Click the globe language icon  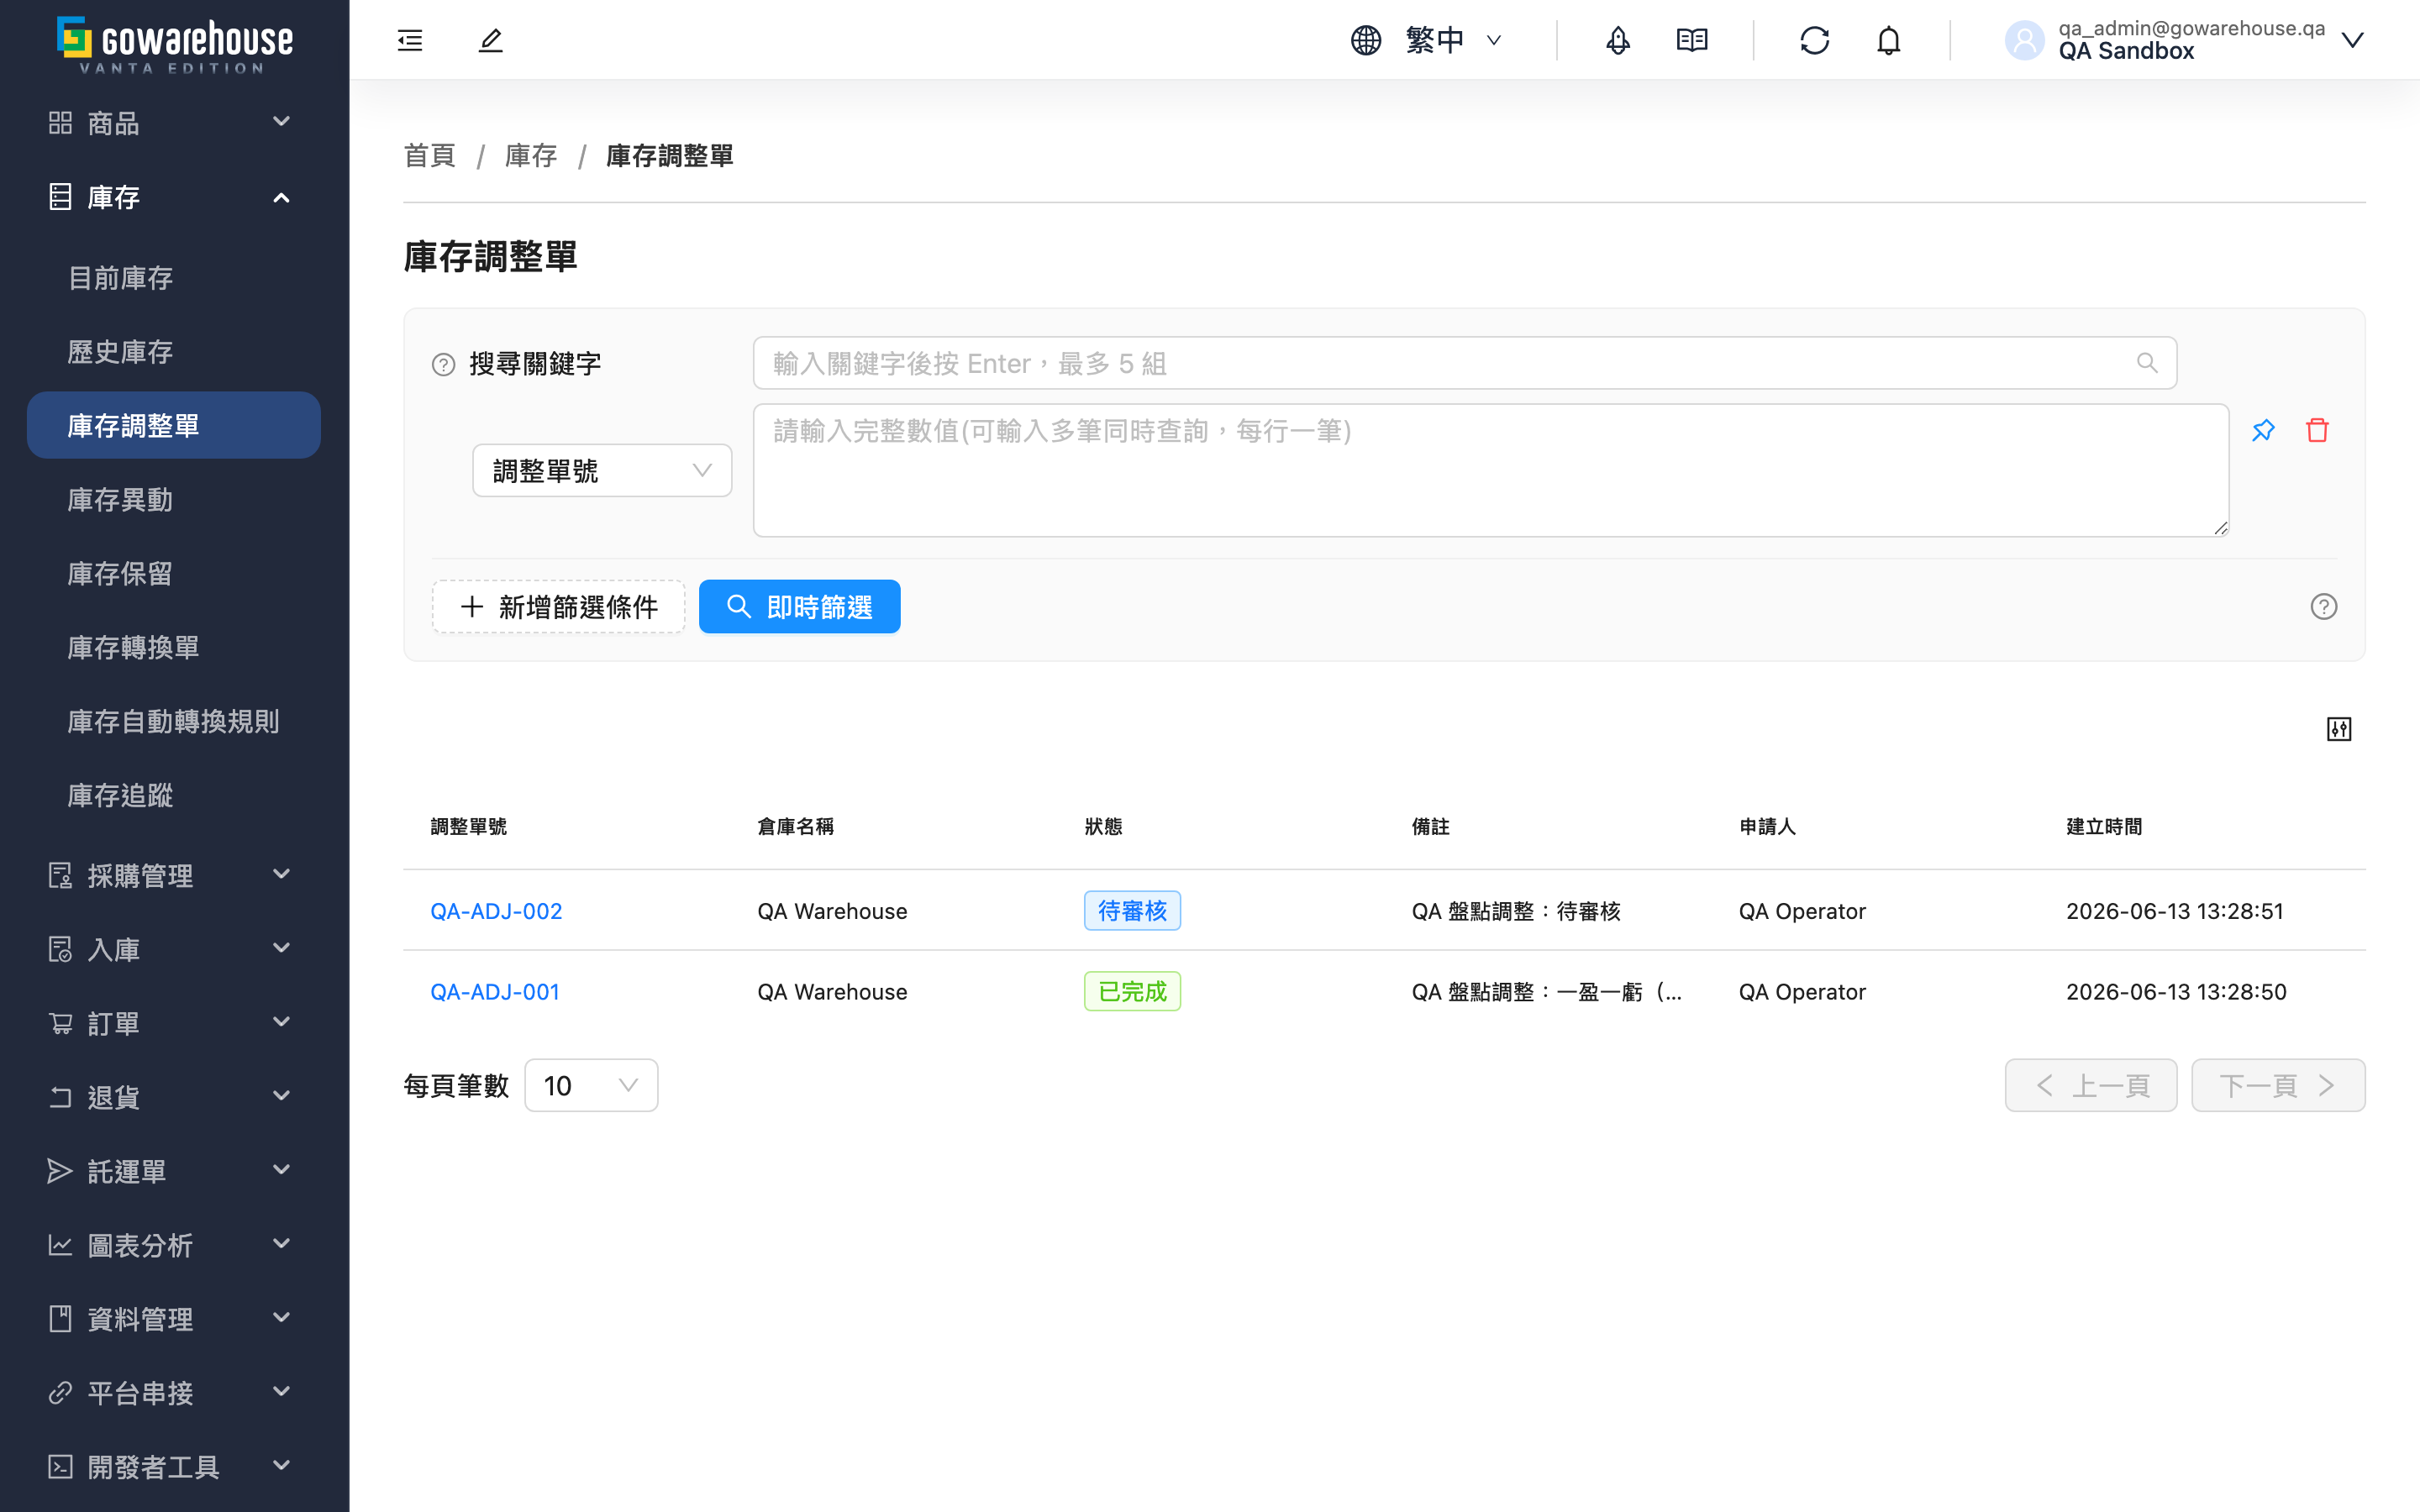click(1366, 40)
